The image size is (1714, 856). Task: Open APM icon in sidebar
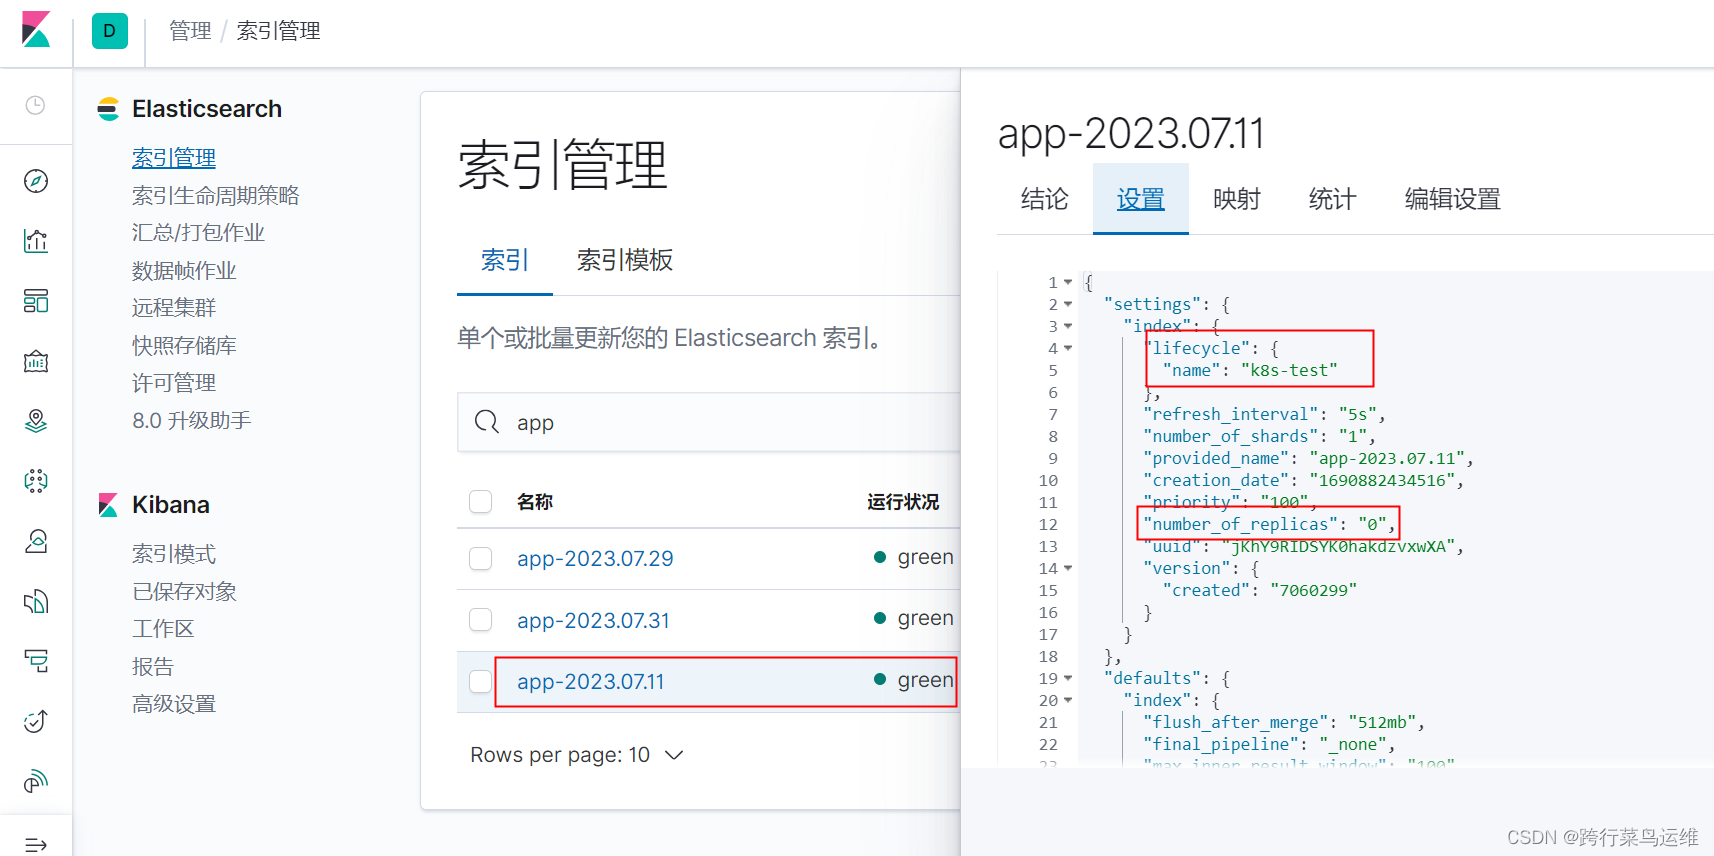36,661
